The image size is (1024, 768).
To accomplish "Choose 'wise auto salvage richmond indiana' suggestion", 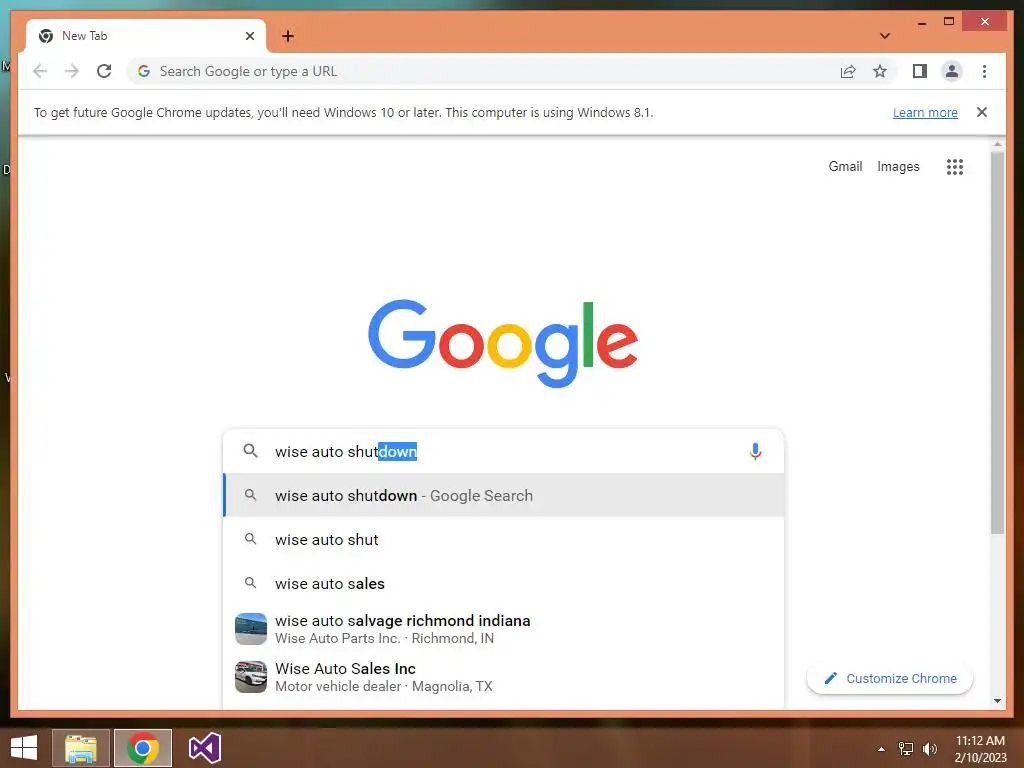I will click(x=503, y=629).
